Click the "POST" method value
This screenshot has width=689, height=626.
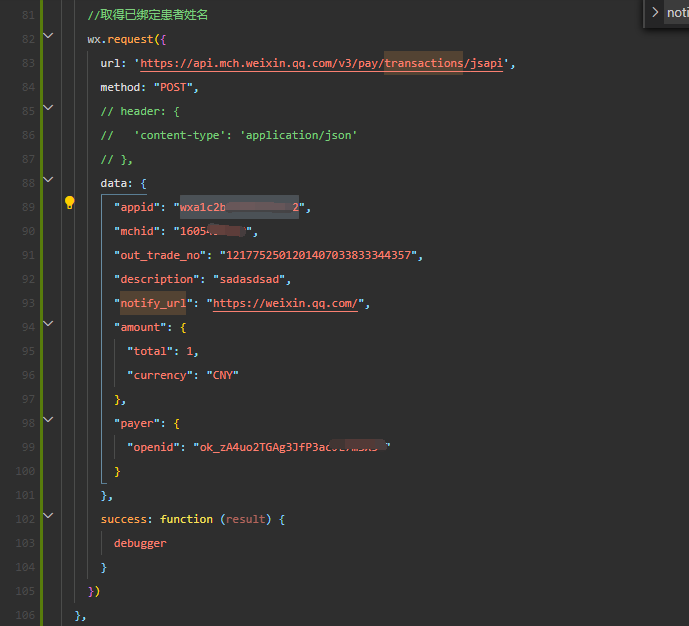pyautogui.click(x=173, y=87)
